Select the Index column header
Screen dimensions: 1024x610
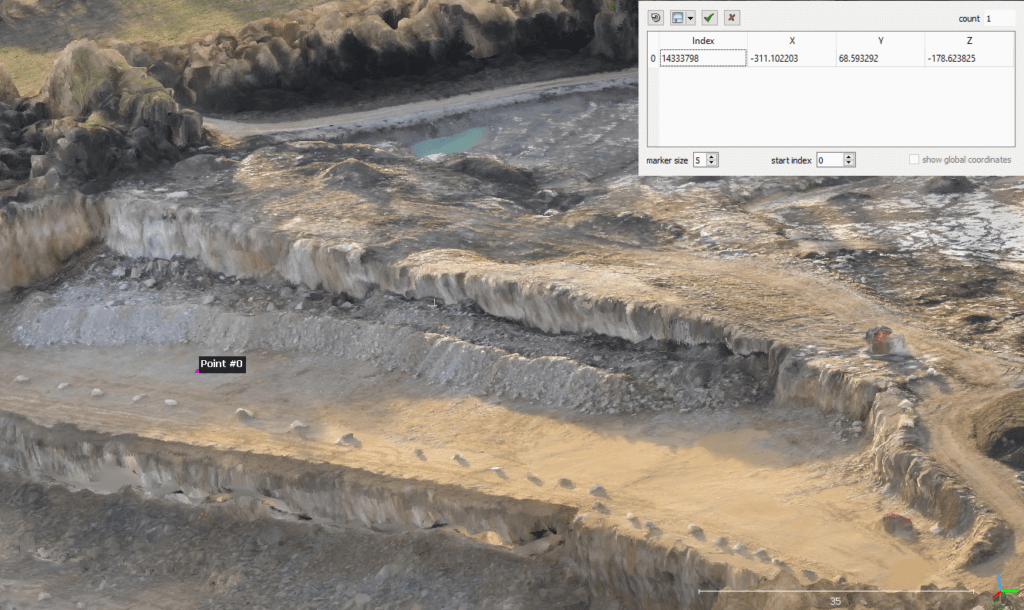click(x=703, y=40)
